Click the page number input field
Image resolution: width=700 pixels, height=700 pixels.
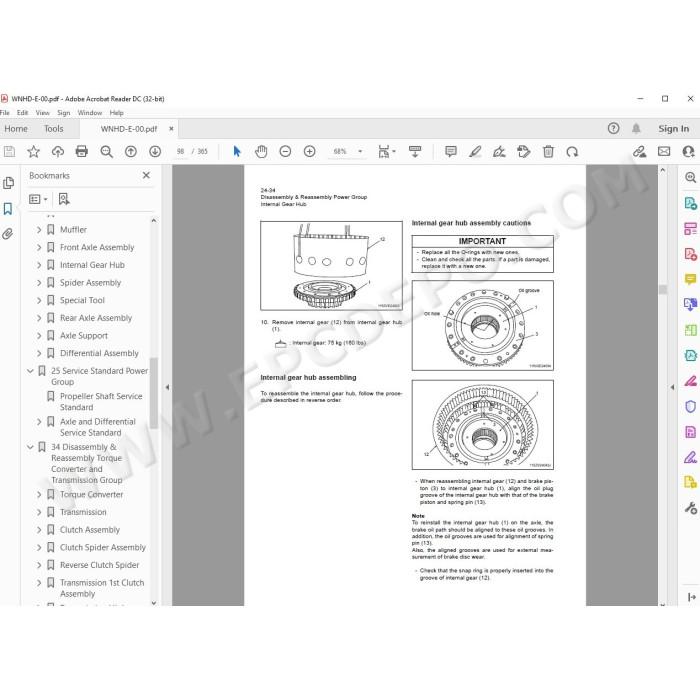point(180,152)
